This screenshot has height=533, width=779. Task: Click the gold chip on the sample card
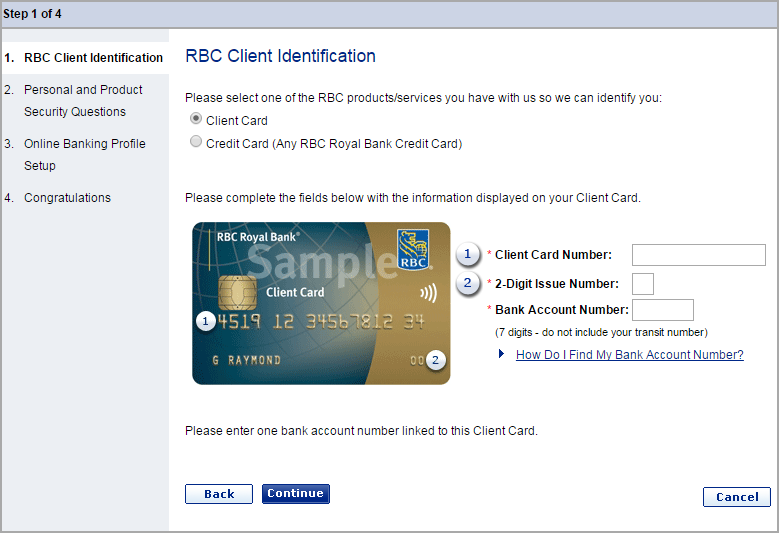click(233, 293)
